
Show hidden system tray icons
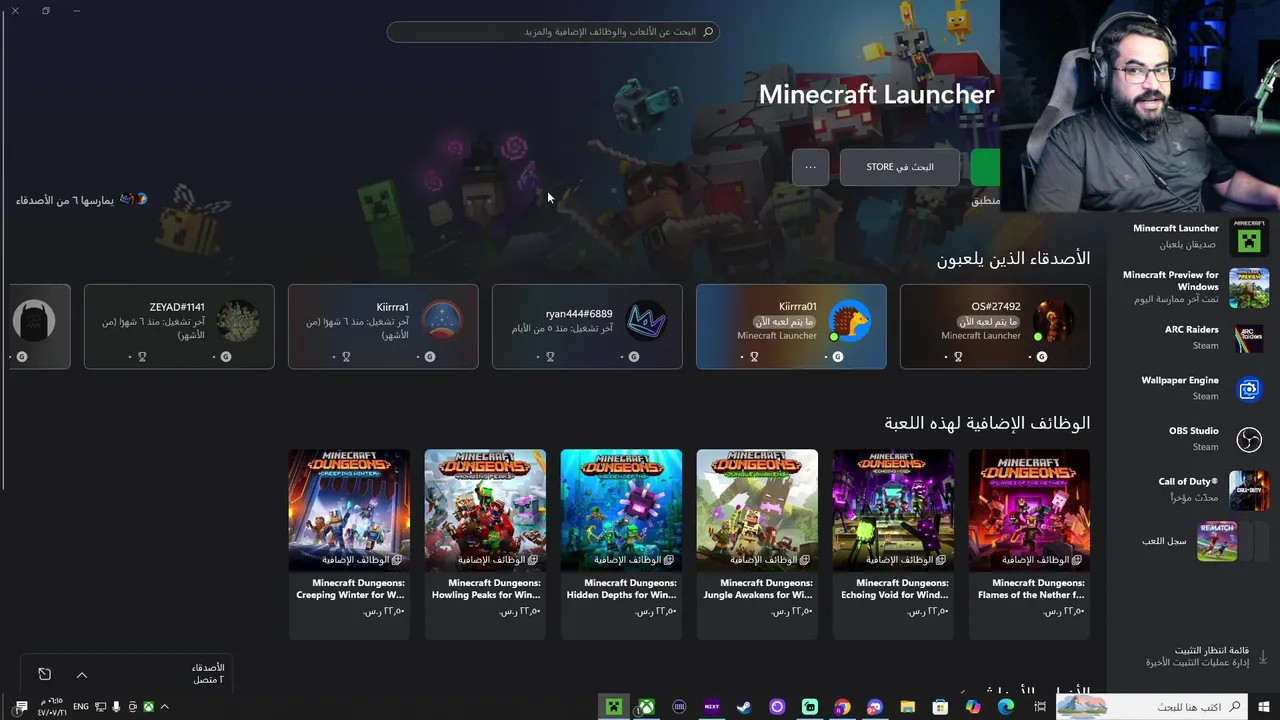pos(164,707)
